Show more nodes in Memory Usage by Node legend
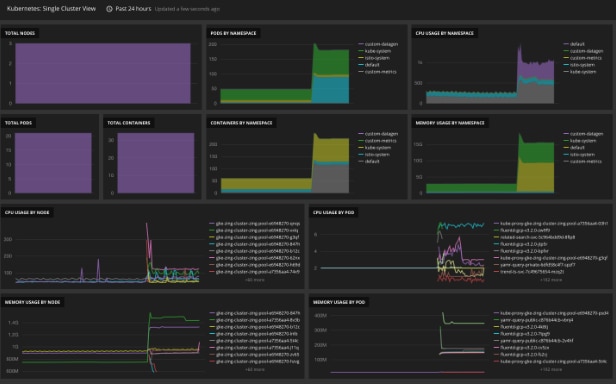 (255, 369)
